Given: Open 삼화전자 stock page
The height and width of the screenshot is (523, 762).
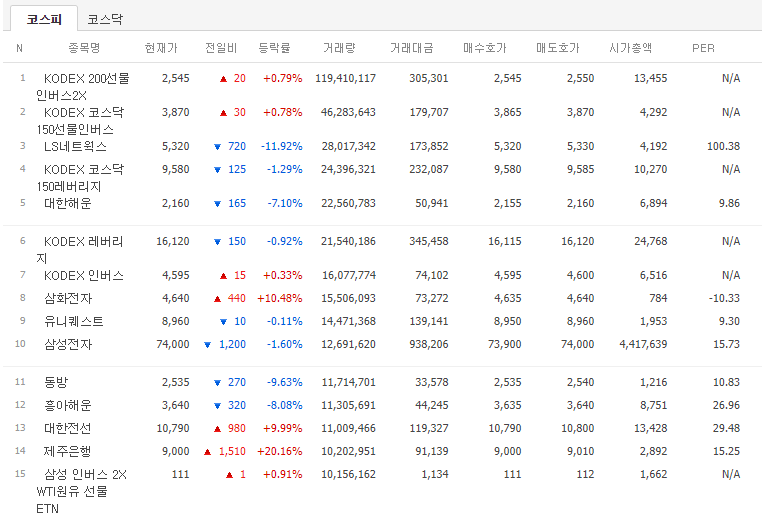Looking at the screenshot, I should [68, 298].
